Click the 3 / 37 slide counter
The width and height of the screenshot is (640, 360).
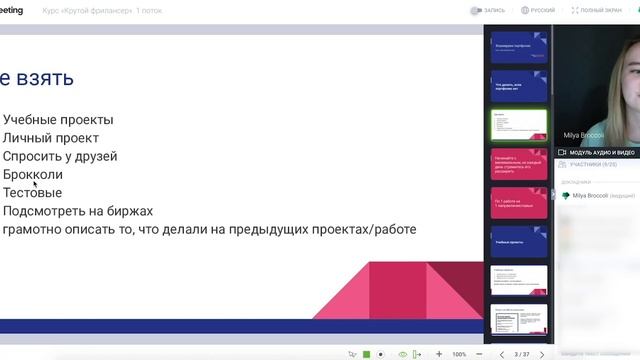(522, 354)
